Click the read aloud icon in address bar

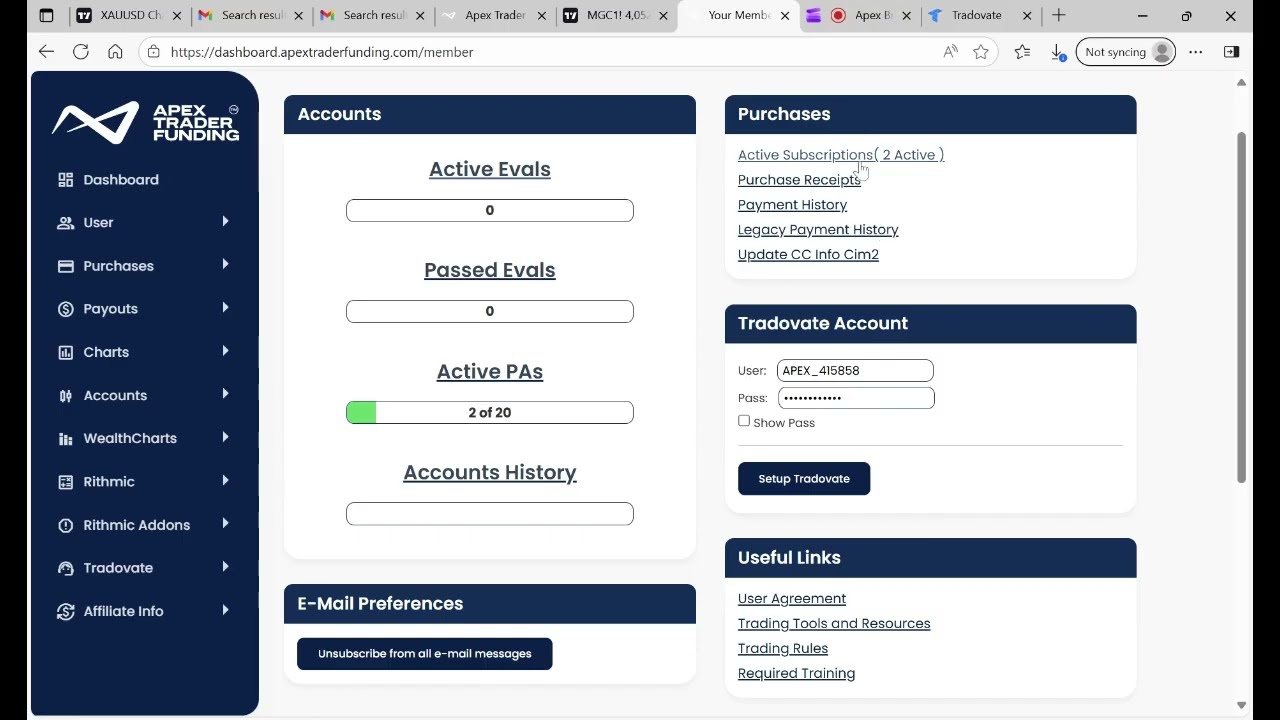[950, 52]
